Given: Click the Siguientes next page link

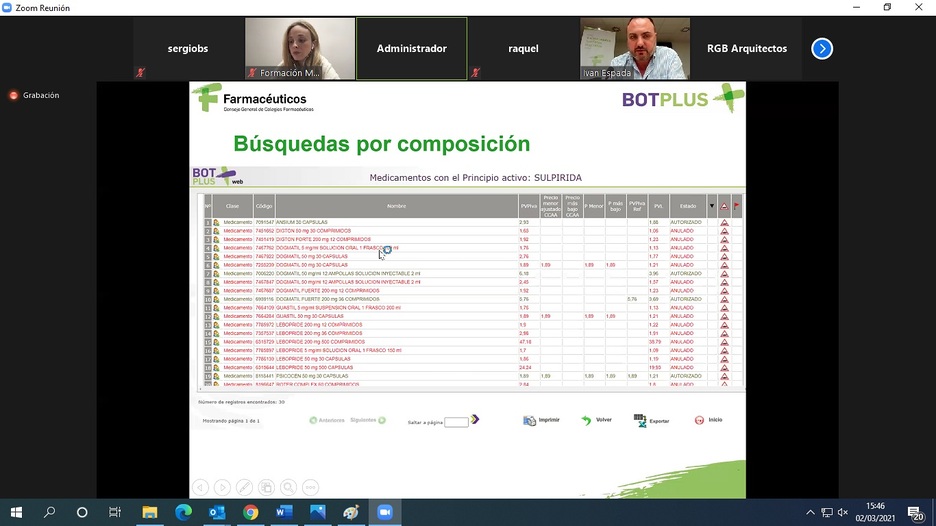Looking at the screenshot, I should pyautogui.click(x=368, y=421).
